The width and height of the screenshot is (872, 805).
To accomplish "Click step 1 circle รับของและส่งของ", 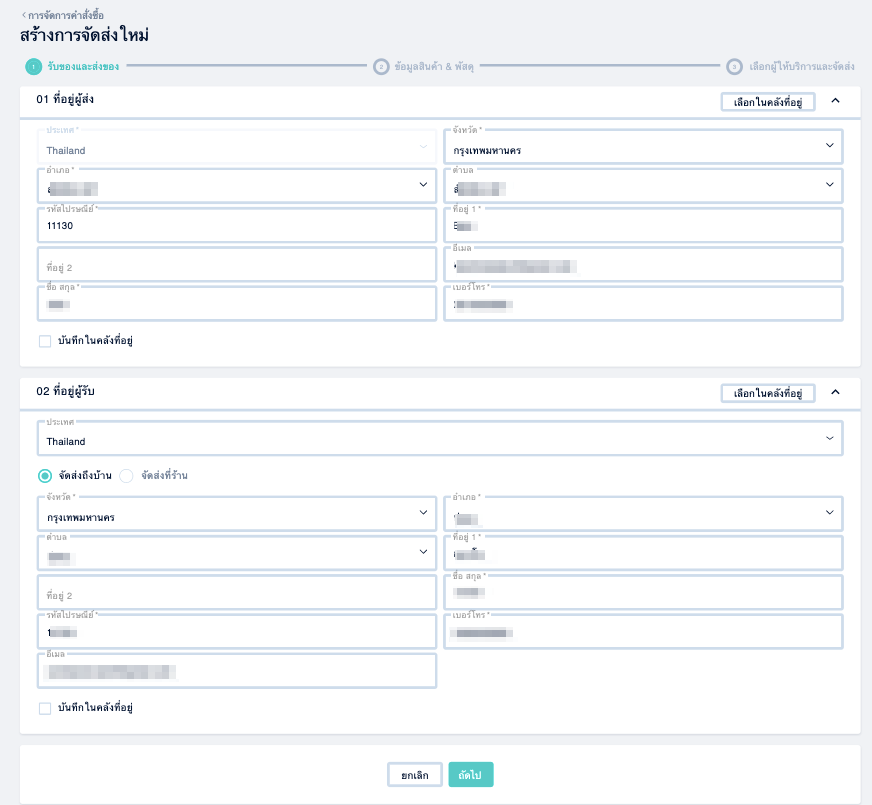I will pyautogui.click(x=33, y=67).
